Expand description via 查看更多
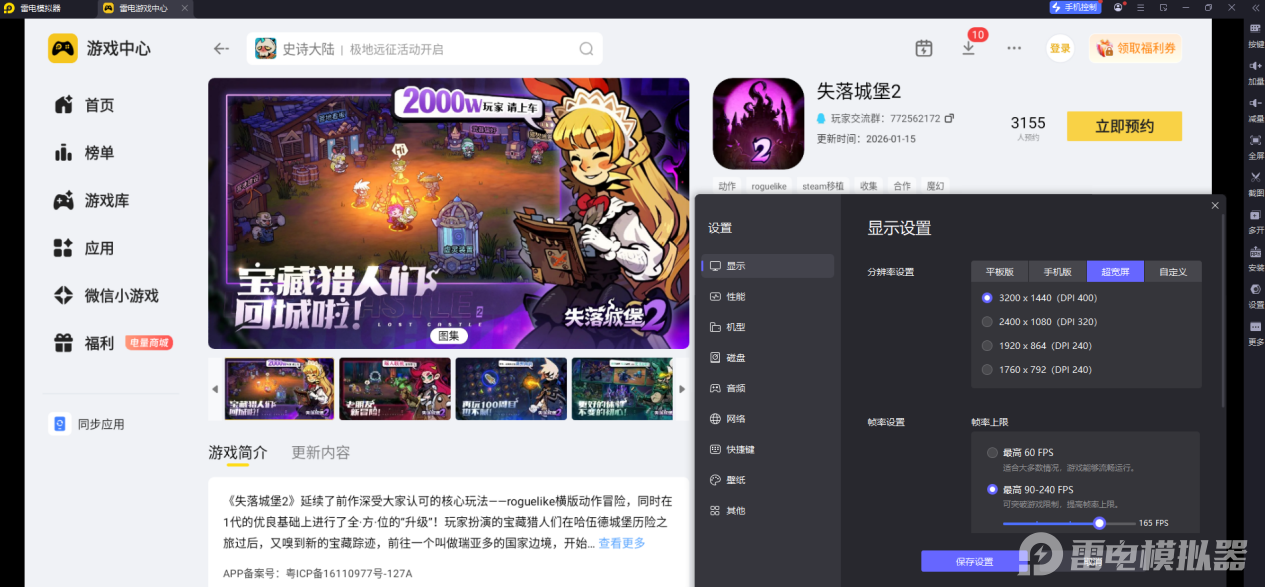The image size is (1265, 587). (622, 543)
